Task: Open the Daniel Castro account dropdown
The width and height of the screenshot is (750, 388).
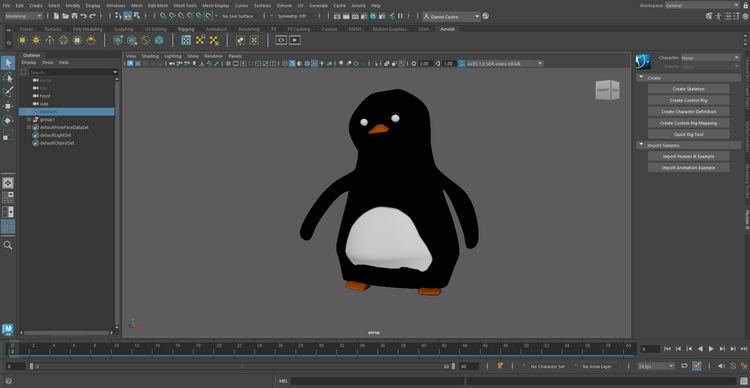Action: [x=451, y=16]
